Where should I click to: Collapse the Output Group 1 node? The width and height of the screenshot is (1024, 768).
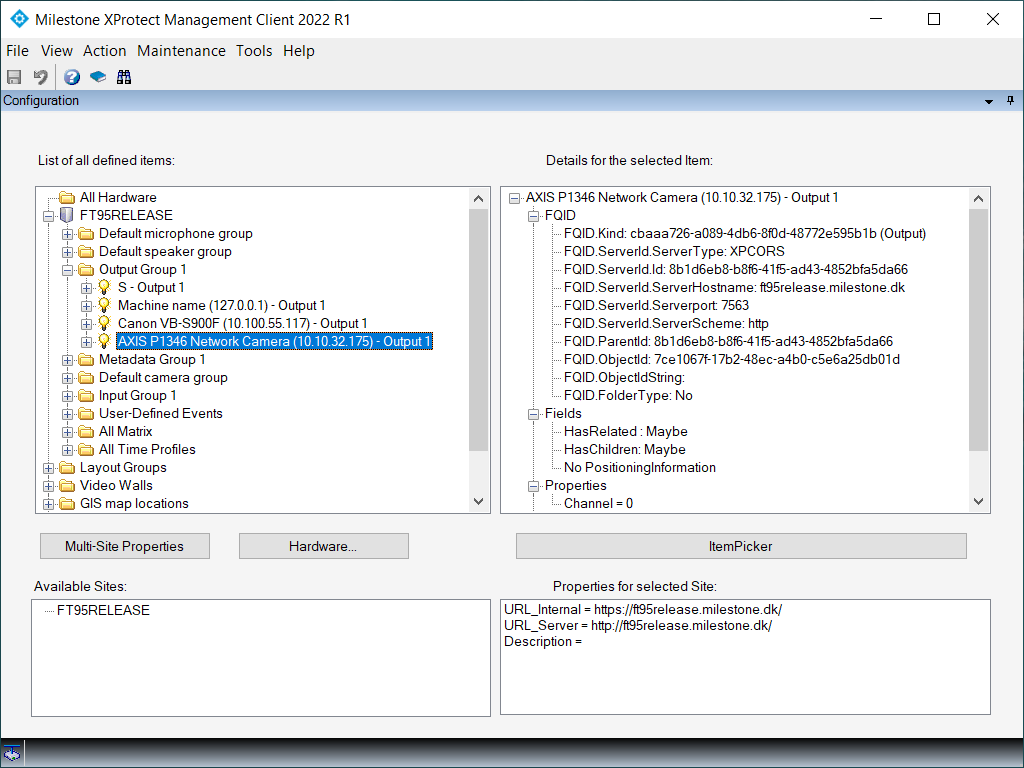coord(67,270)
